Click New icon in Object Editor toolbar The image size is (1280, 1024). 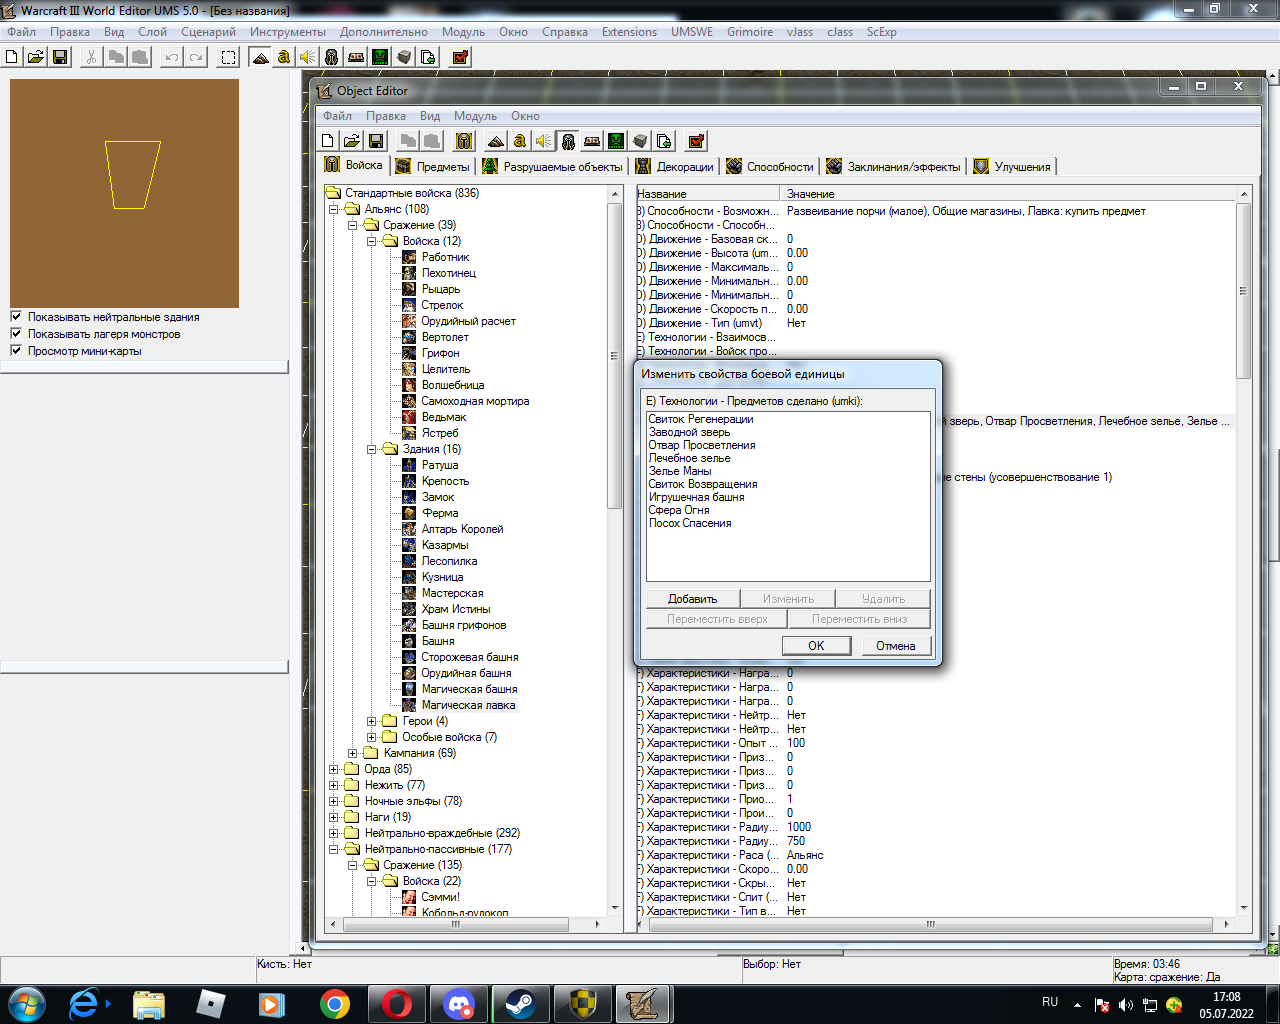tap(328, 141)
